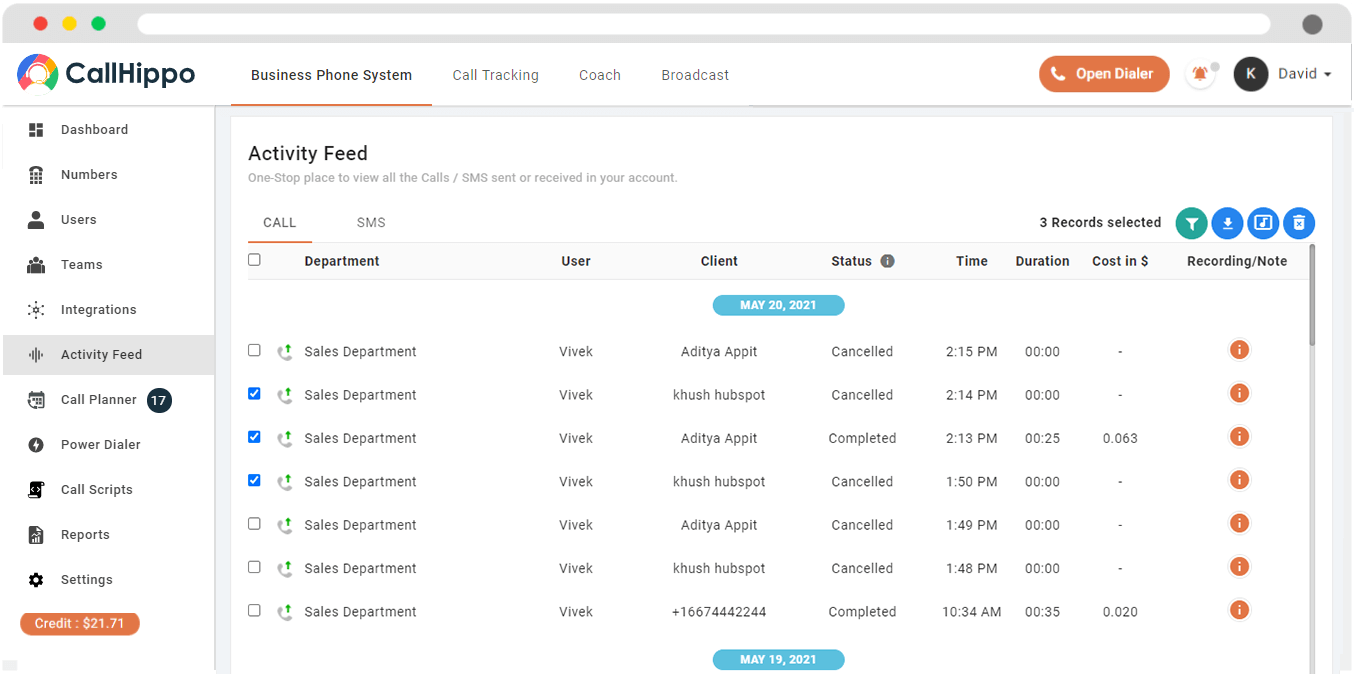Click the Open Dialer button
The height and width of the screenshot is (674, 1354).
1104,74
